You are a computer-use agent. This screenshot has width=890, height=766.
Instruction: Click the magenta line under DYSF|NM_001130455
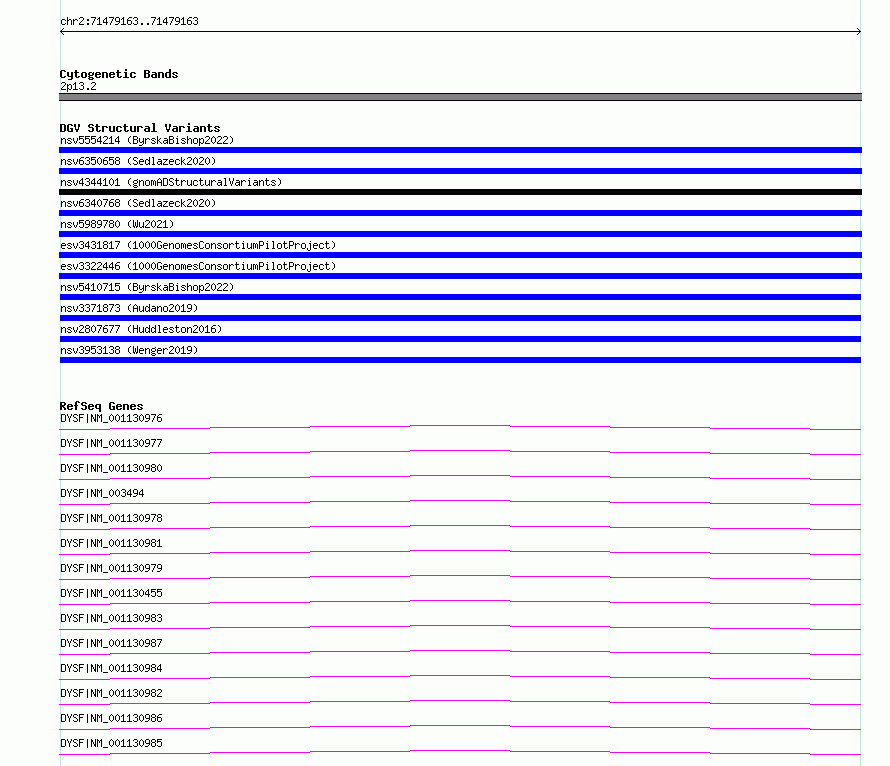coord(460,602)
